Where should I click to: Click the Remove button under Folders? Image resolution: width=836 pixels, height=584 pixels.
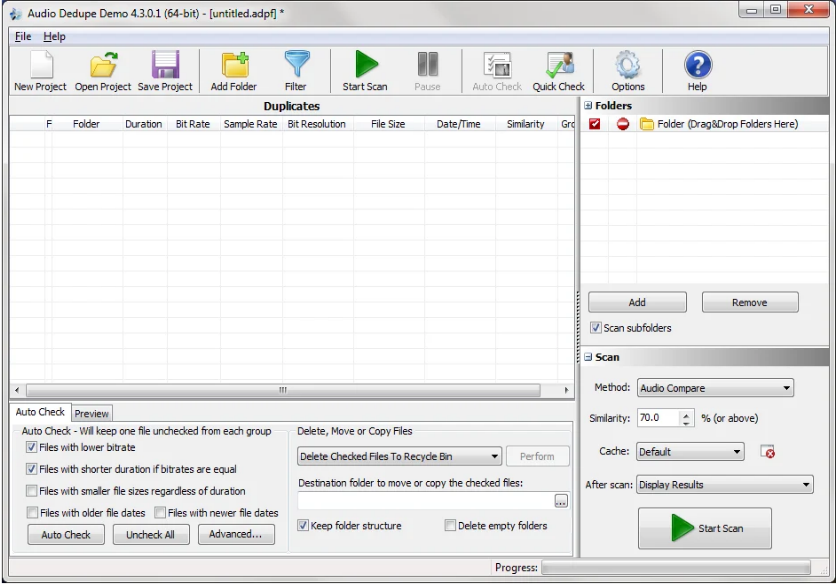coord(750,302)
